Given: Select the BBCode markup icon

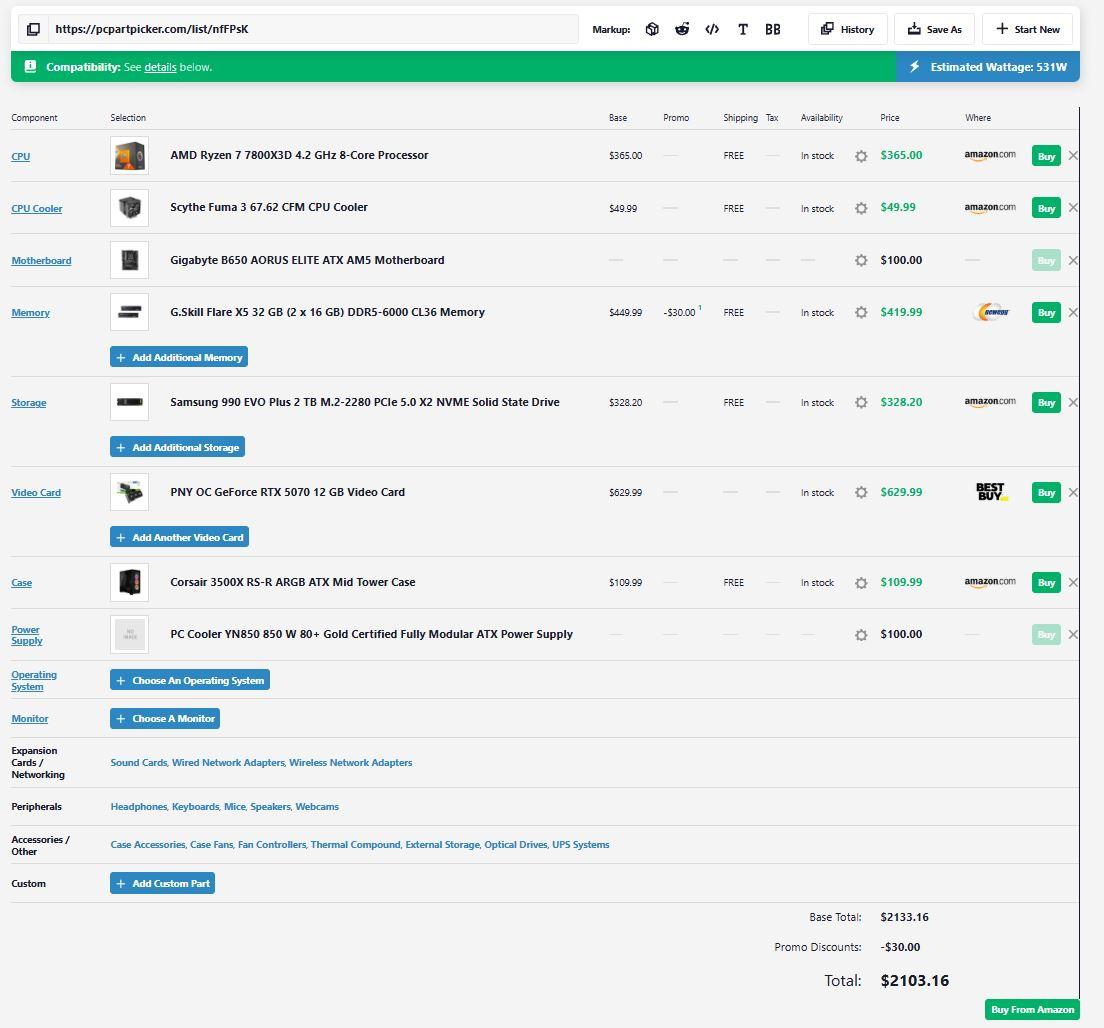Looking at the screenshot, I should (772, 30).
